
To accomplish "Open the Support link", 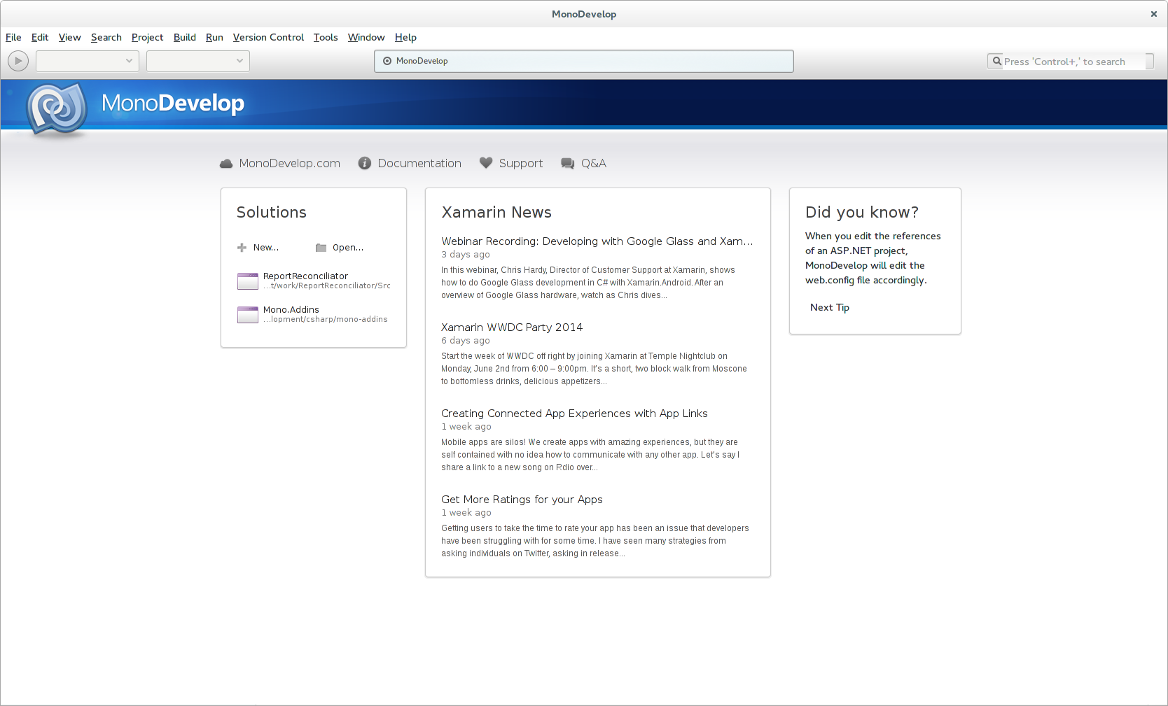I will [521, 163].
